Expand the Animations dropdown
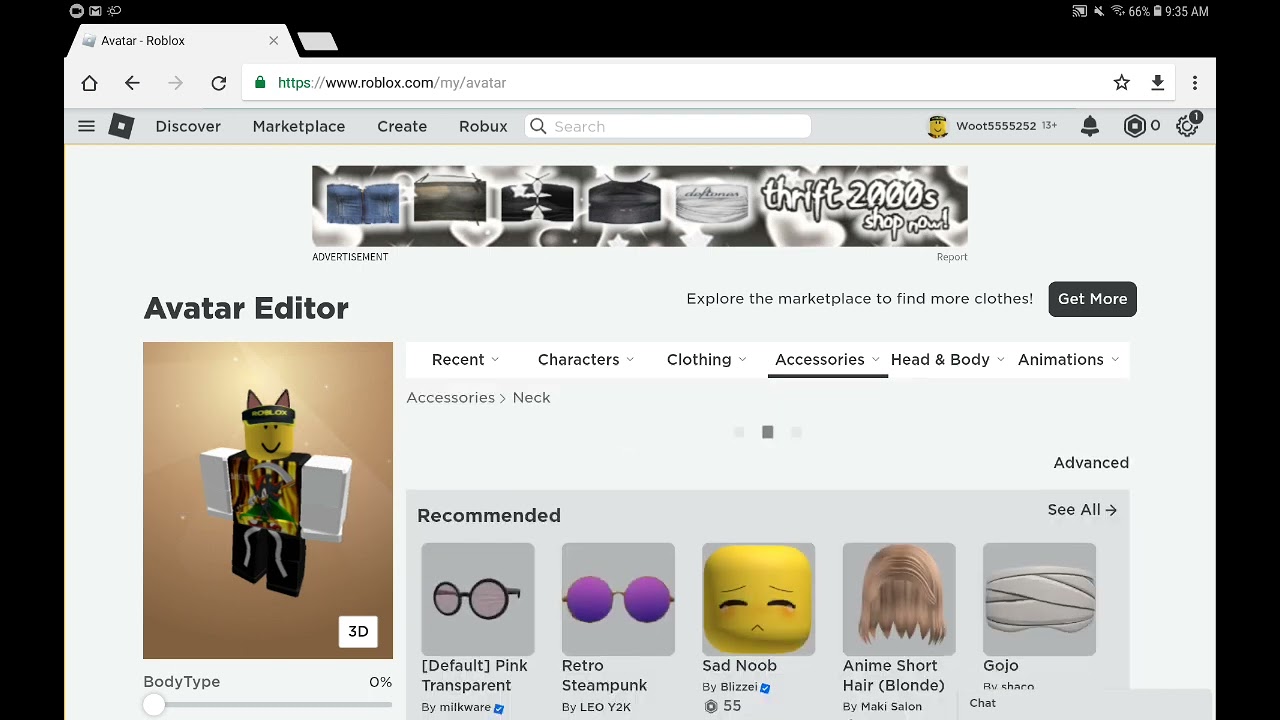Viewport: 1280px width, 720px height. click(x=1068, y=360)
